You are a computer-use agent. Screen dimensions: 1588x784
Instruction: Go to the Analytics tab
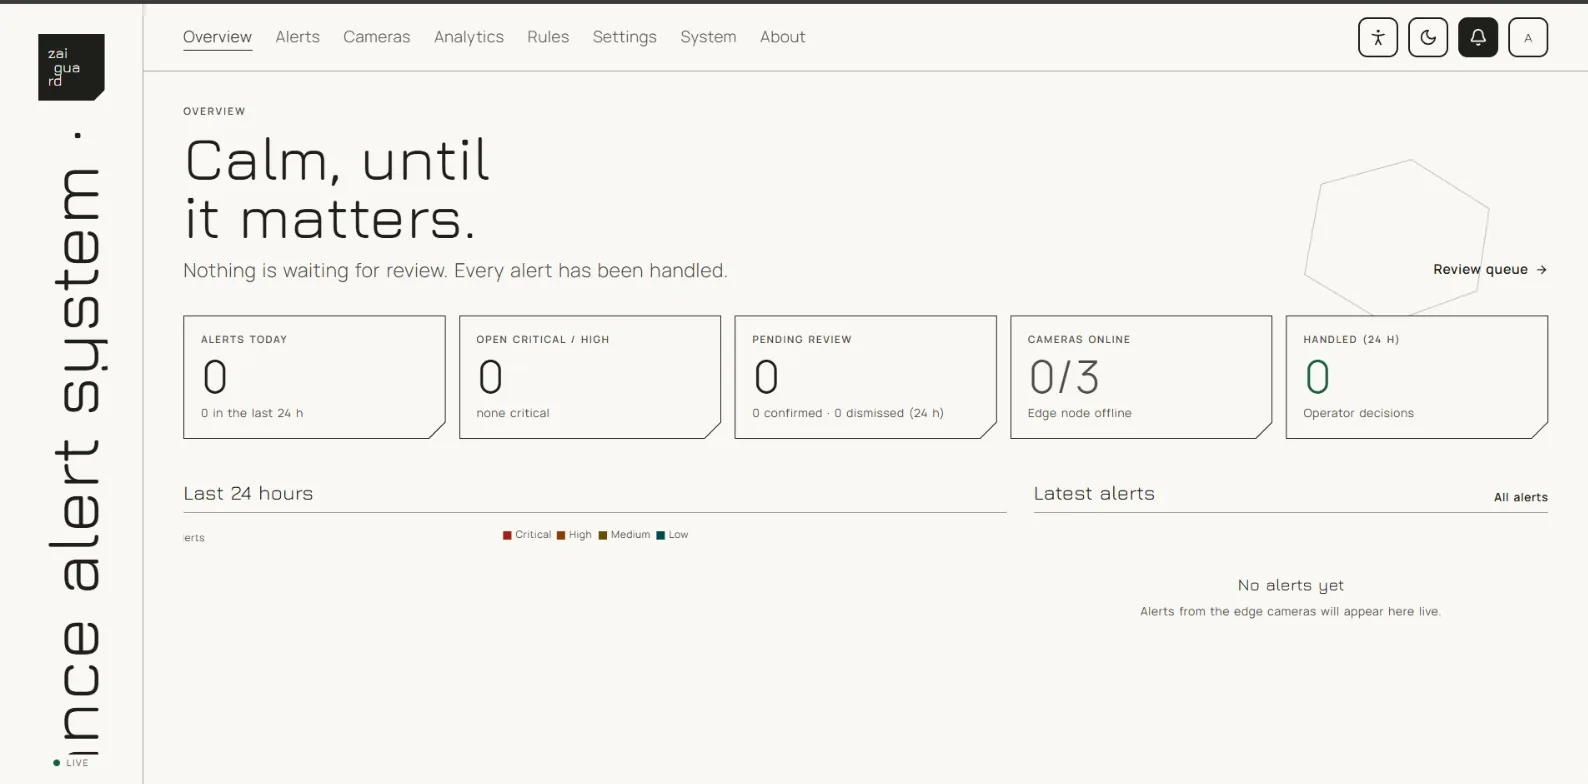[469, 37]
